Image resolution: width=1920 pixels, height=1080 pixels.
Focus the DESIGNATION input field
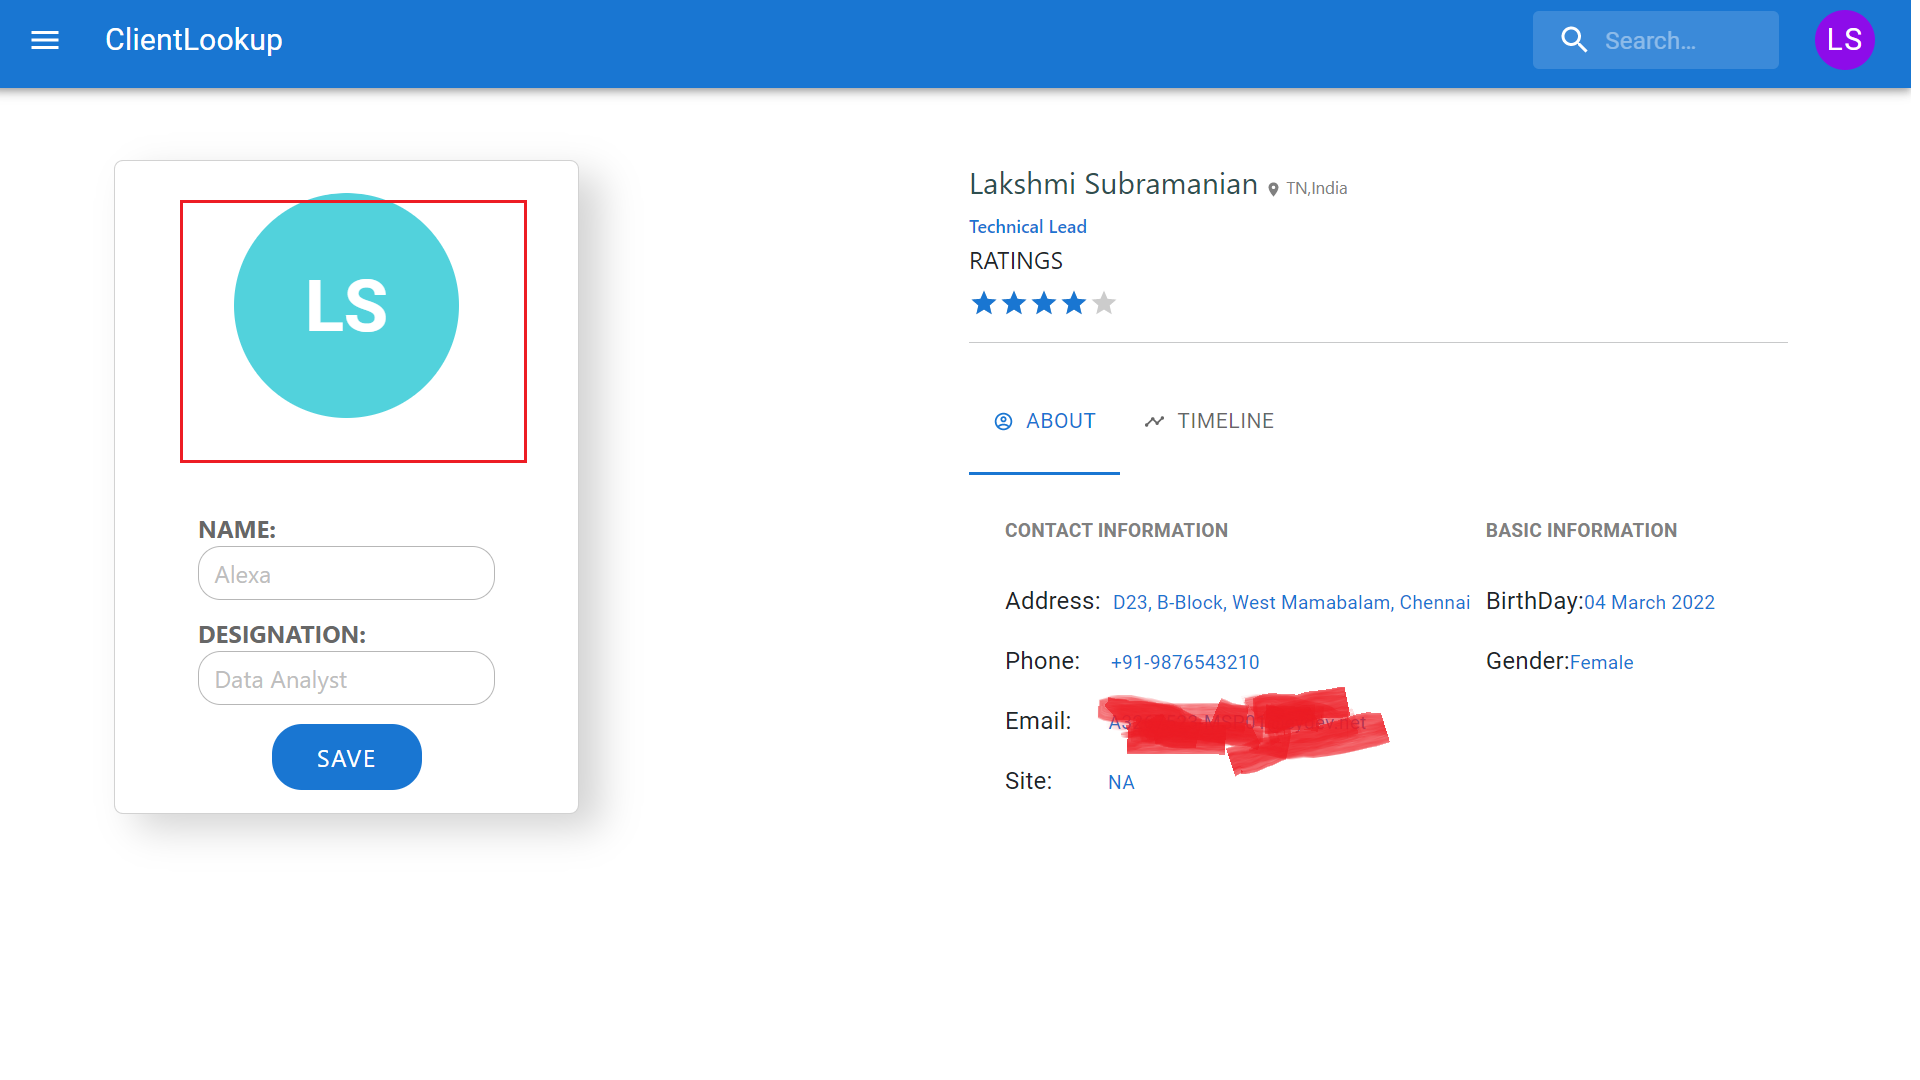[x=346, y=679]
